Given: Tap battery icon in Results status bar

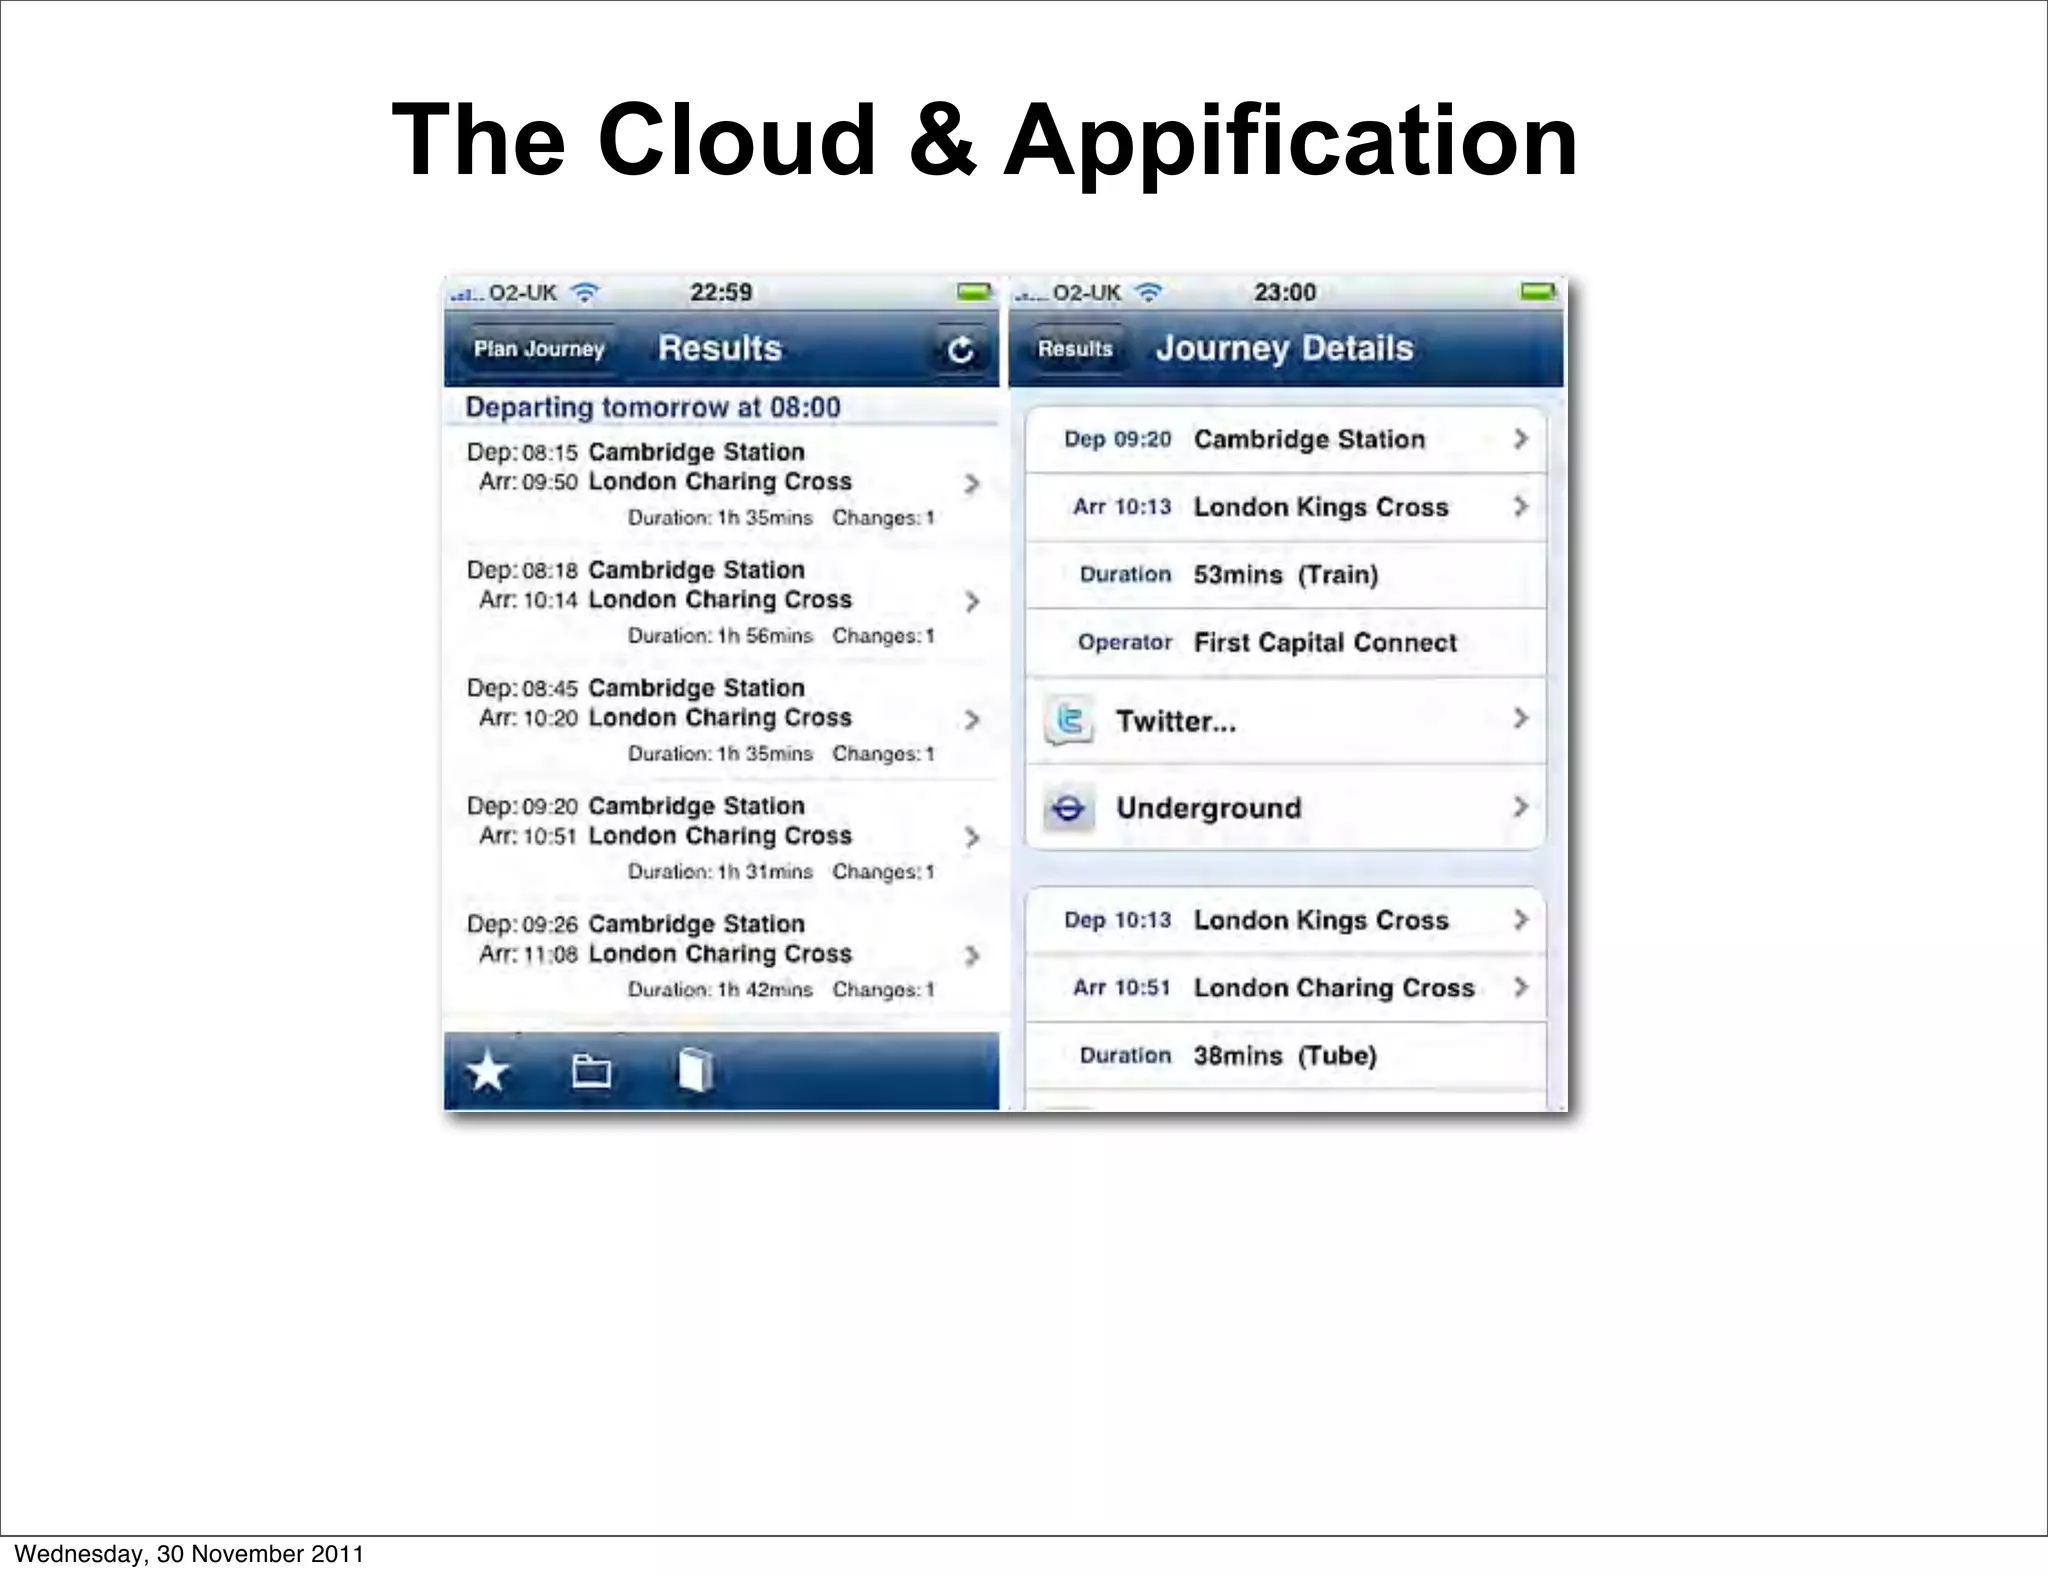Looking at the screenshot, I should pyautogui.click(x=973, y=292).
